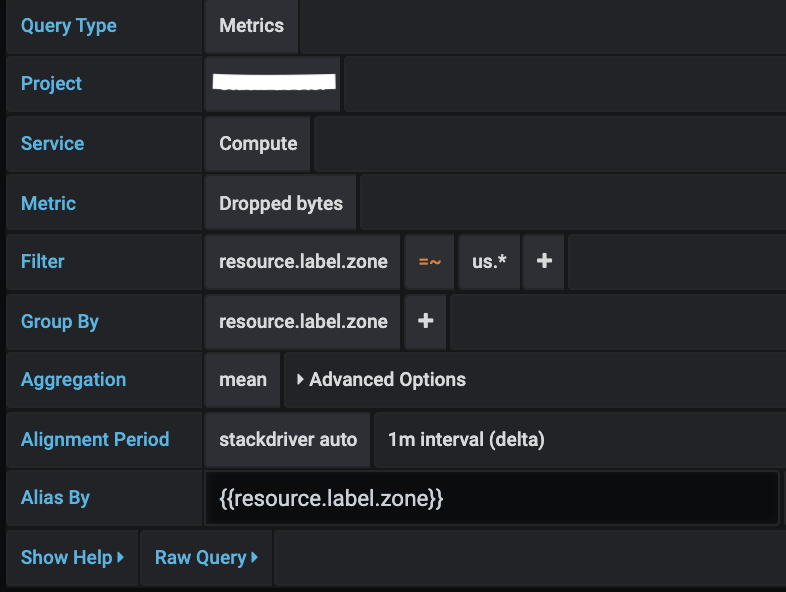This screenshot has height=592, width=786.
Task: Expand the Raw Query section
Action: click(x=206, y=557)
